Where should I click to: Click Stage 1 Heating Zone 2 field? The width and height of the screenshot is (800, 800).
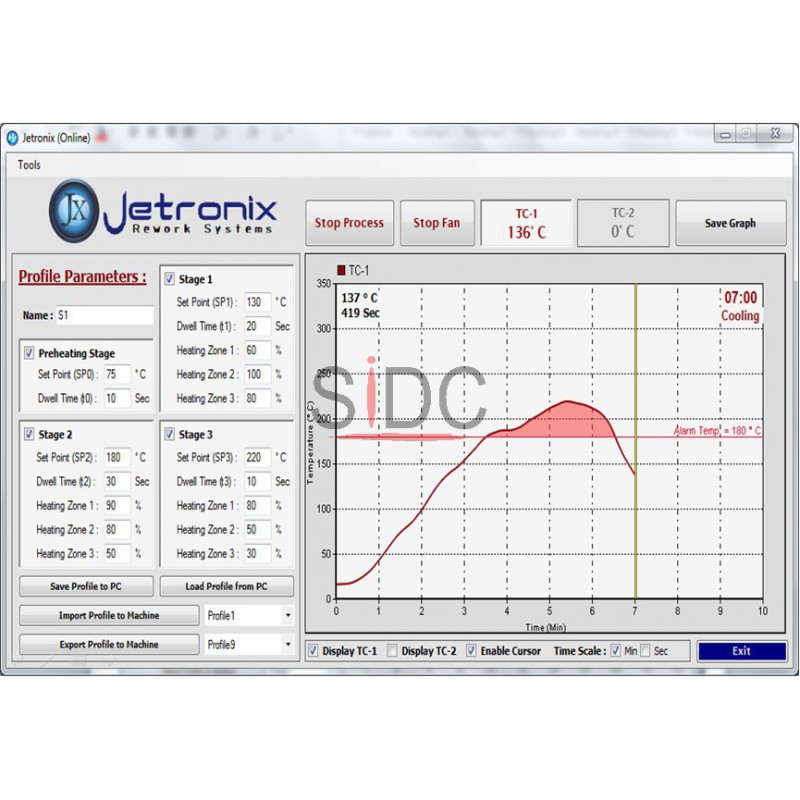coord(258,374)
